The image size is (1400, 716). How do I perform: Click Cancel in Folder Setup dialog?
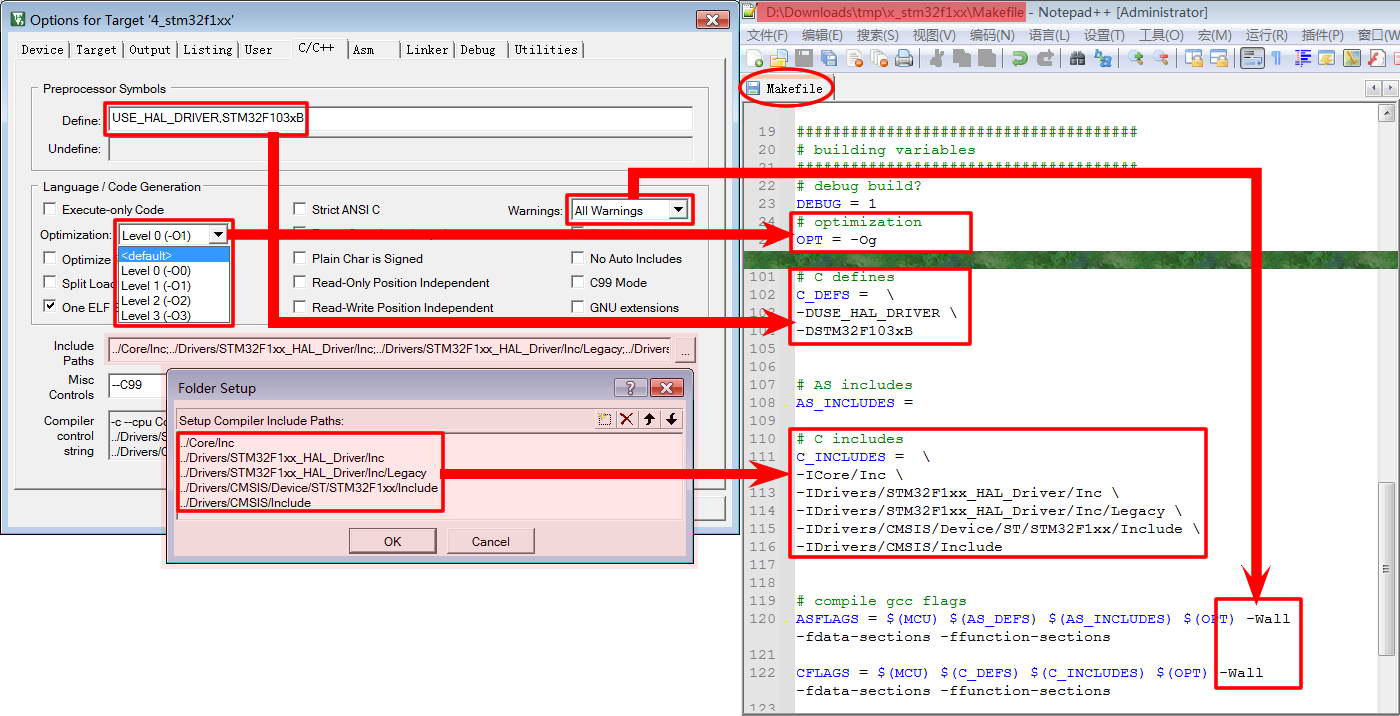pyautogui.click(x=490, y=541)
